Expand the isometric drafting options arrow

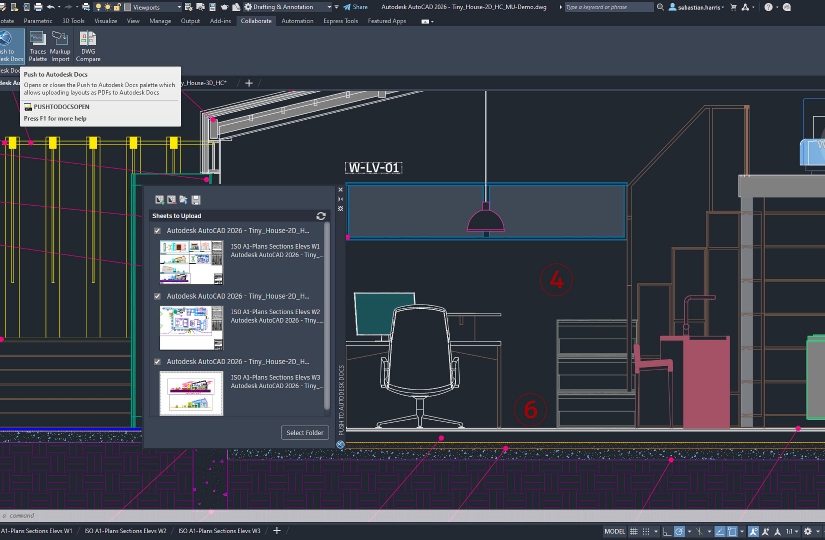tap(709, 532)
